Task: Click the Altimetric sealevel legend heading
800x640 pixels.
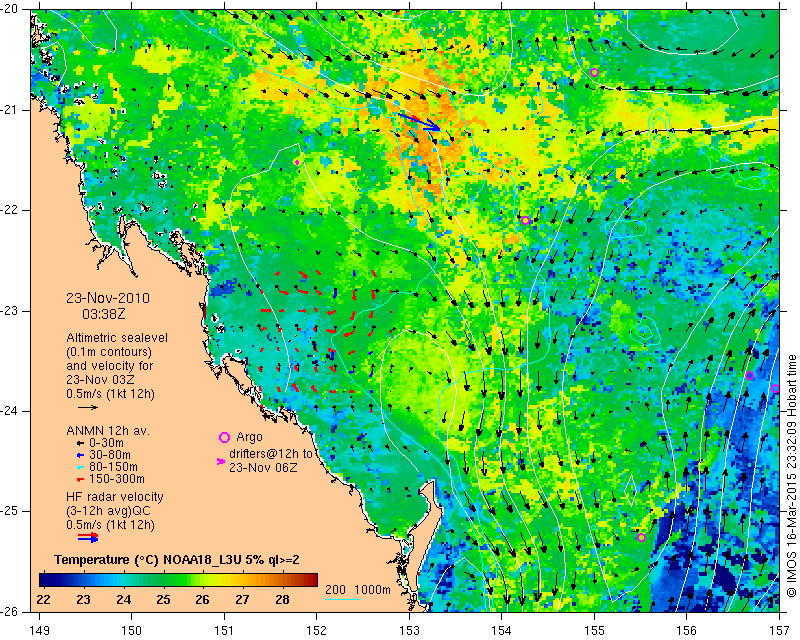Action: point(117,338)
